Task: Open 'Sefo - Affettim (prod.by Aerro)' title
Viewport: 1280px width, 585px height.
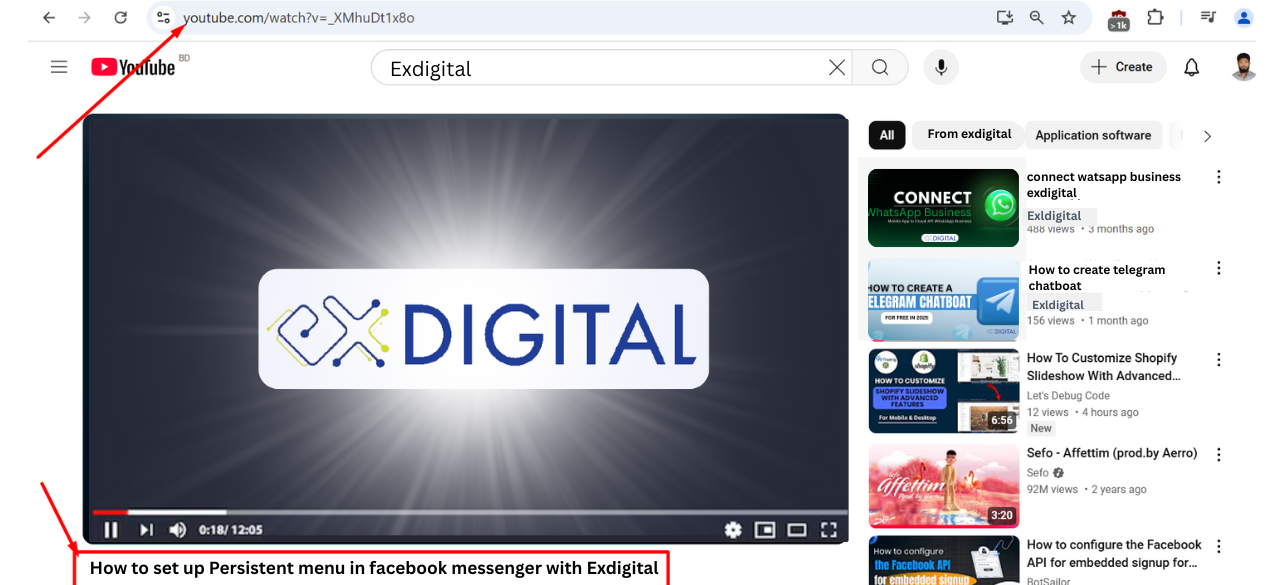Action: 1112,453
